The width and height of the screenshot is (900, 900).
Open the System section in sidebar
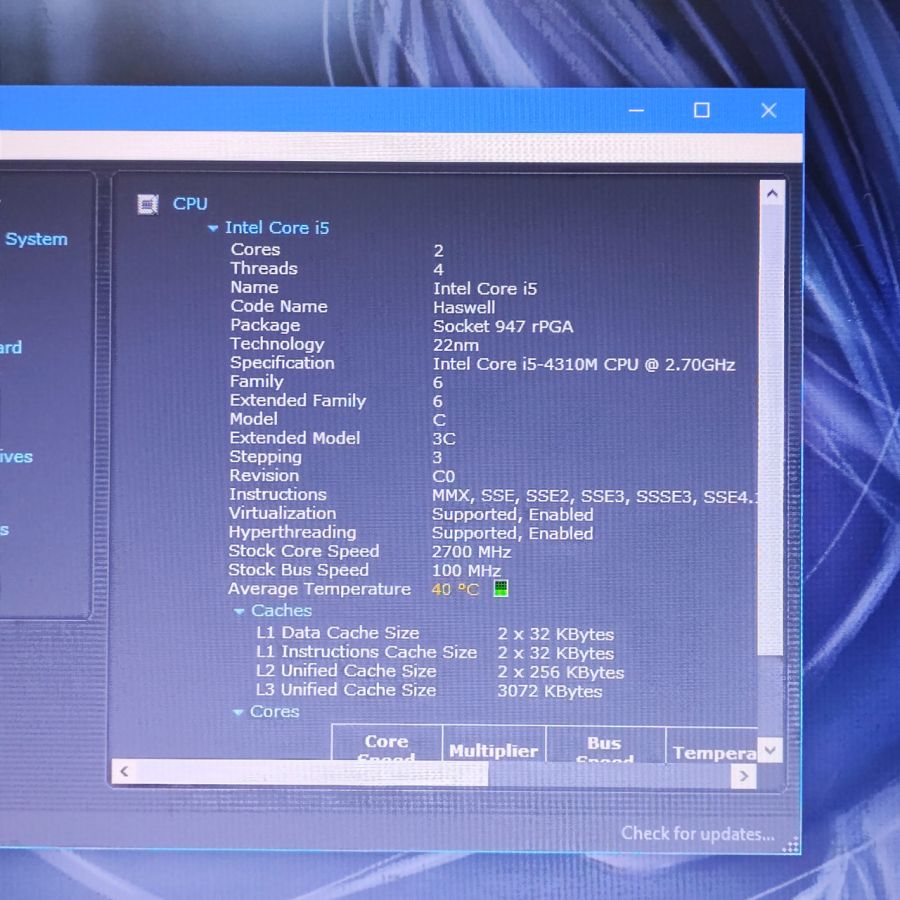pyautogui.click(x=36, y=239)
